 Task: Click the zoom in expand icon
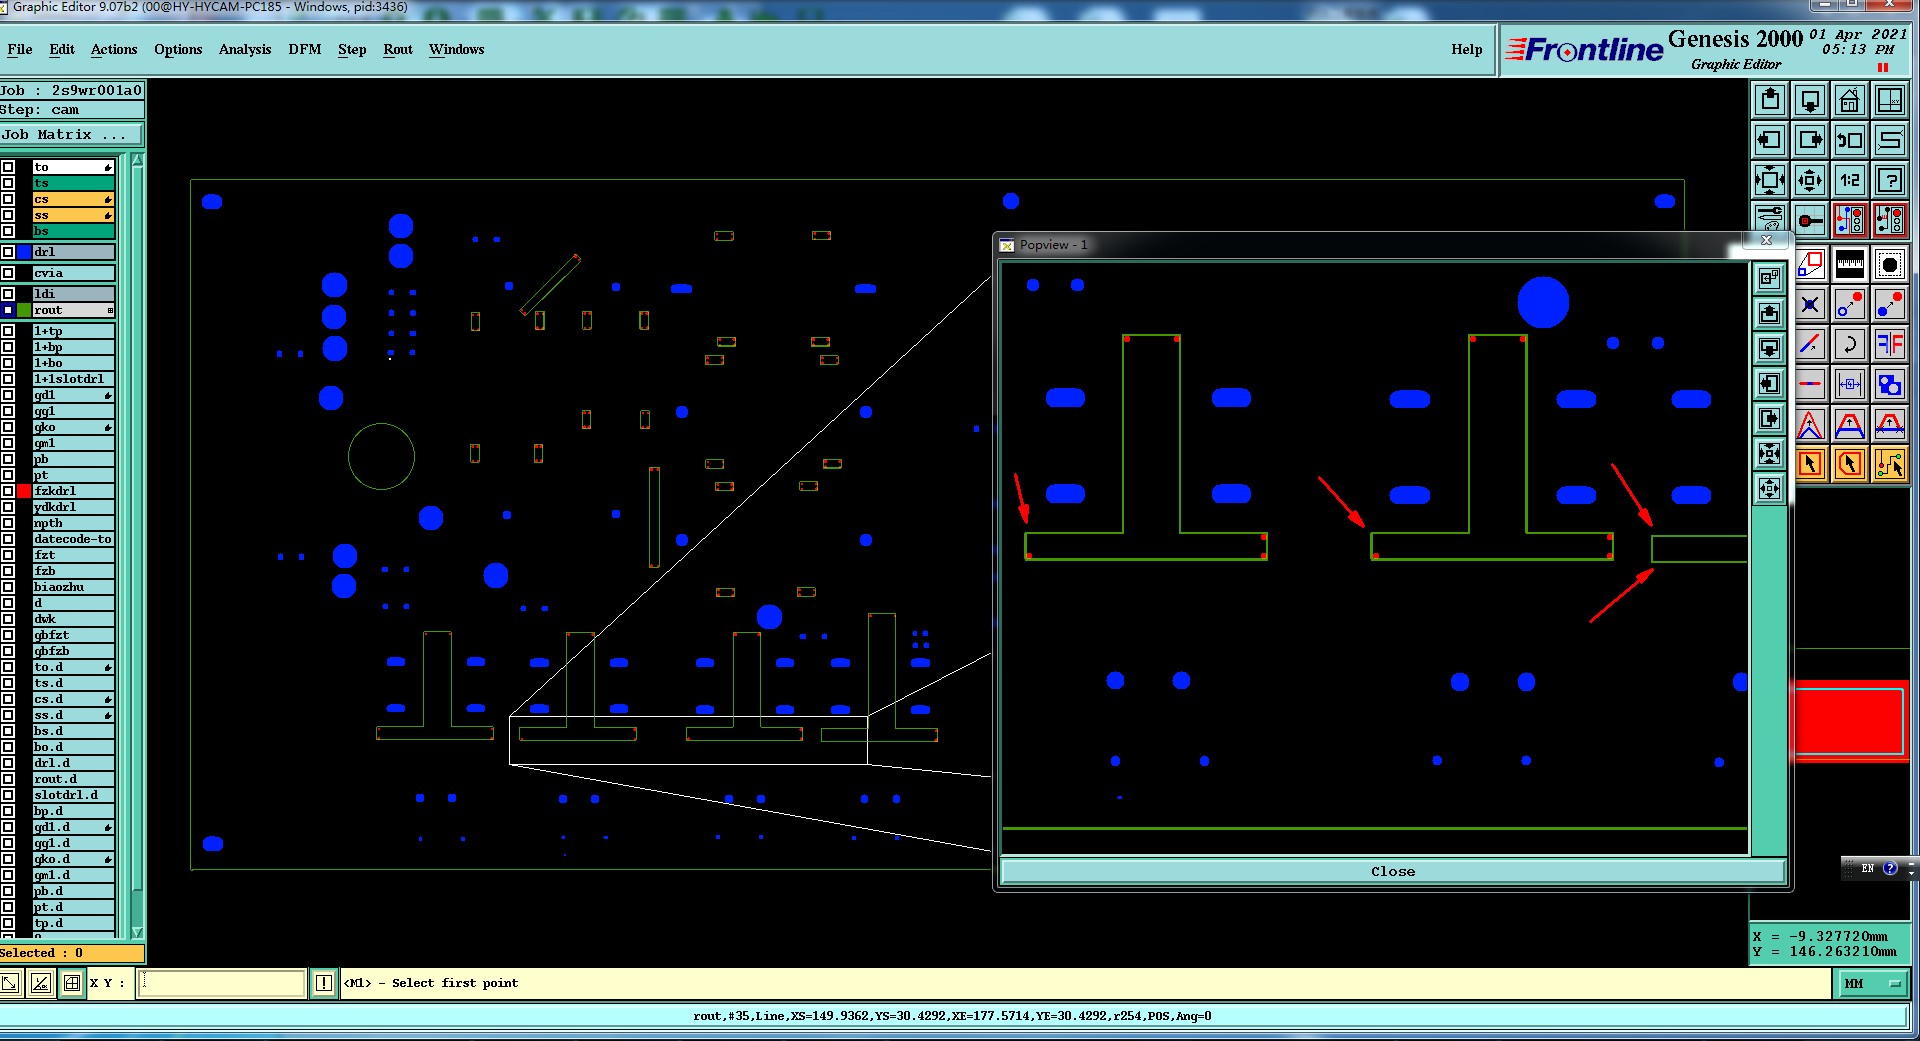point(1770,180)
